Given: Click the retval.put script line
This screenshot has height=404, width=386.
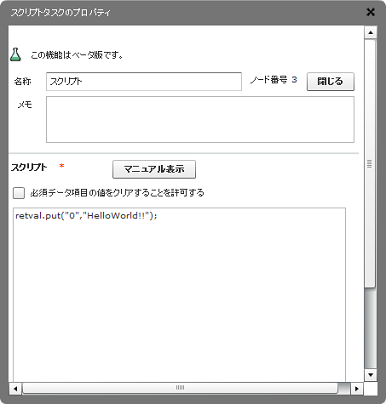Looking at the screenshot, I should coord(86,216).
